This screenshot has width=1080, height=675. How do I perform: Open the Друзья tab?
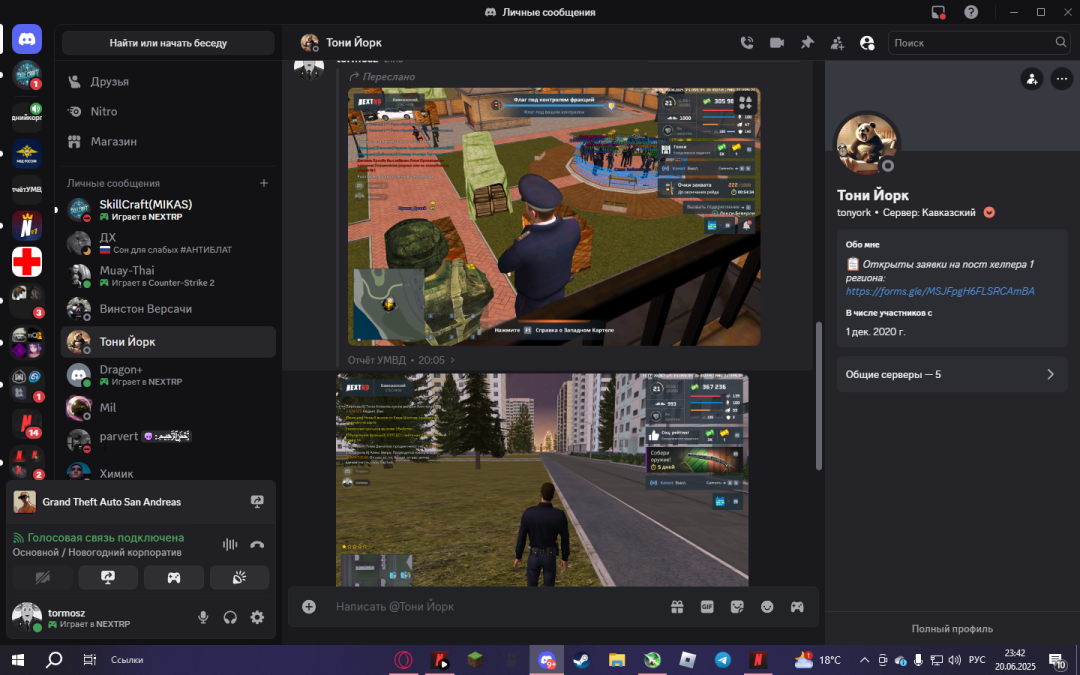pos(109,81)
